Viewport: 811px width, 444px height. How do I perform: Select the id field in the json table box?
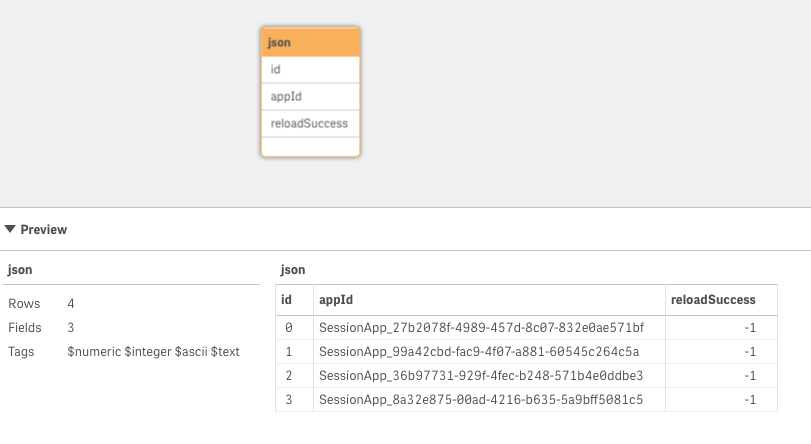pos(310,70)
